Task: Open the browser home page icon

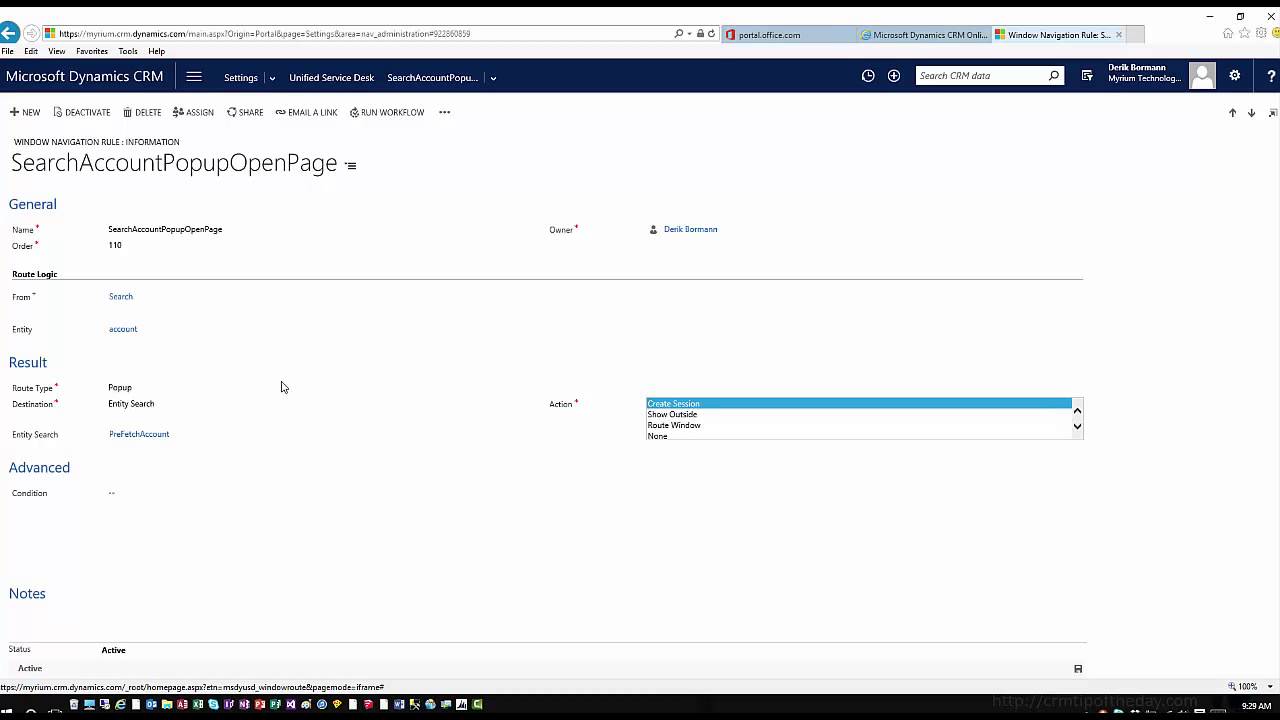Action: point(1228,33)
